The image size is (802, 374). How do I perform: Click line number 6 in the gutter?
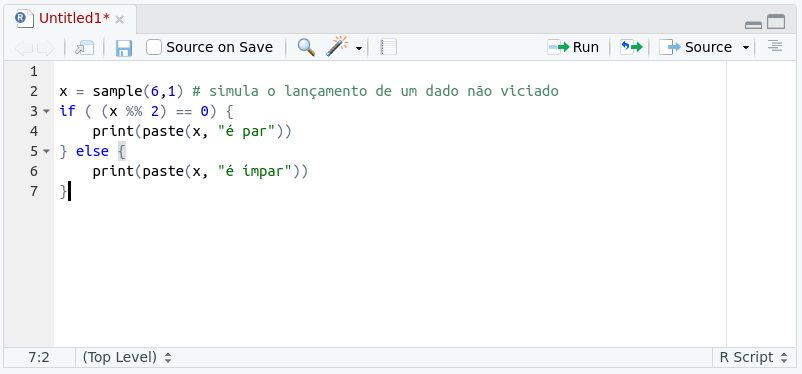pyautogui.click(x=34, y=171)
